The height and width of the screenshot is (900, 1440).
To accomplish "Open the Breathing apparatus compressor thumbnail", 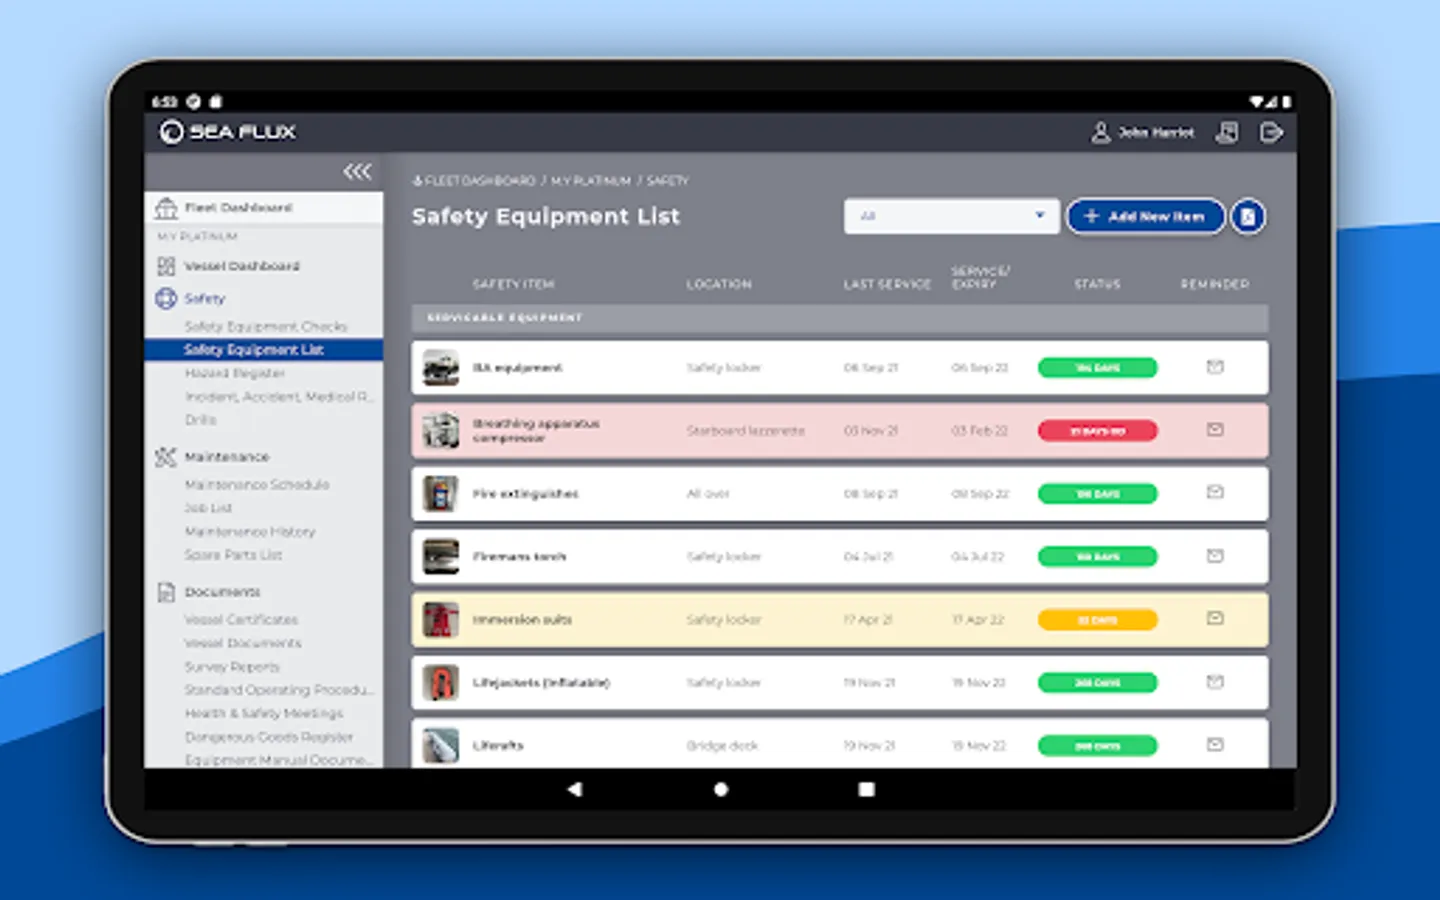I will (x=440, y=431).
